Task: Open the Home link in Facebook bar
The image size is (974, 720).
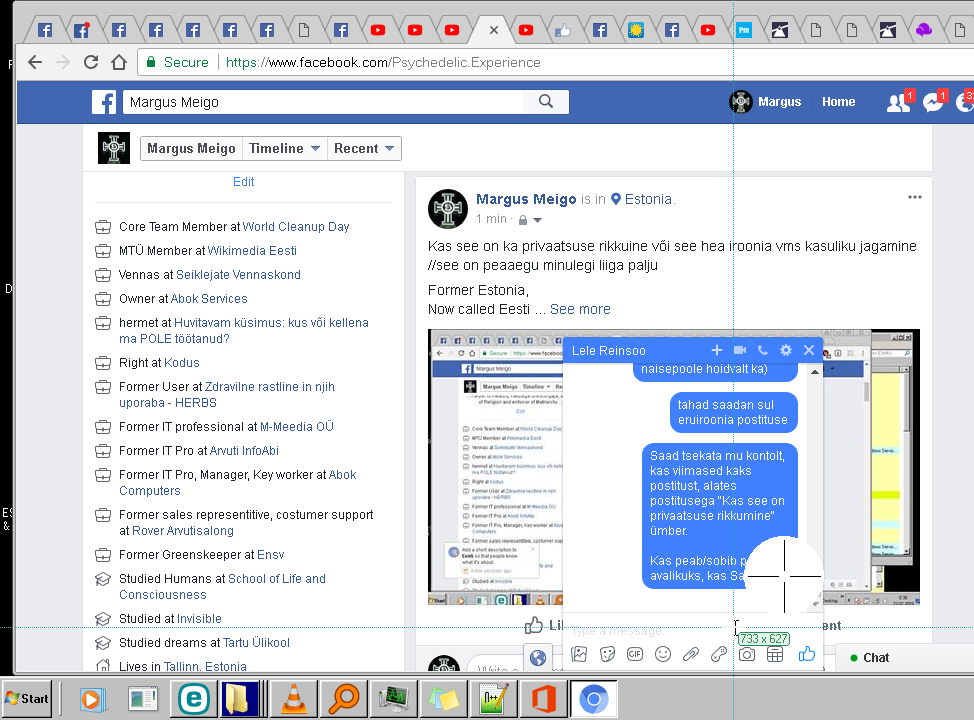Action: click(839, 102)
